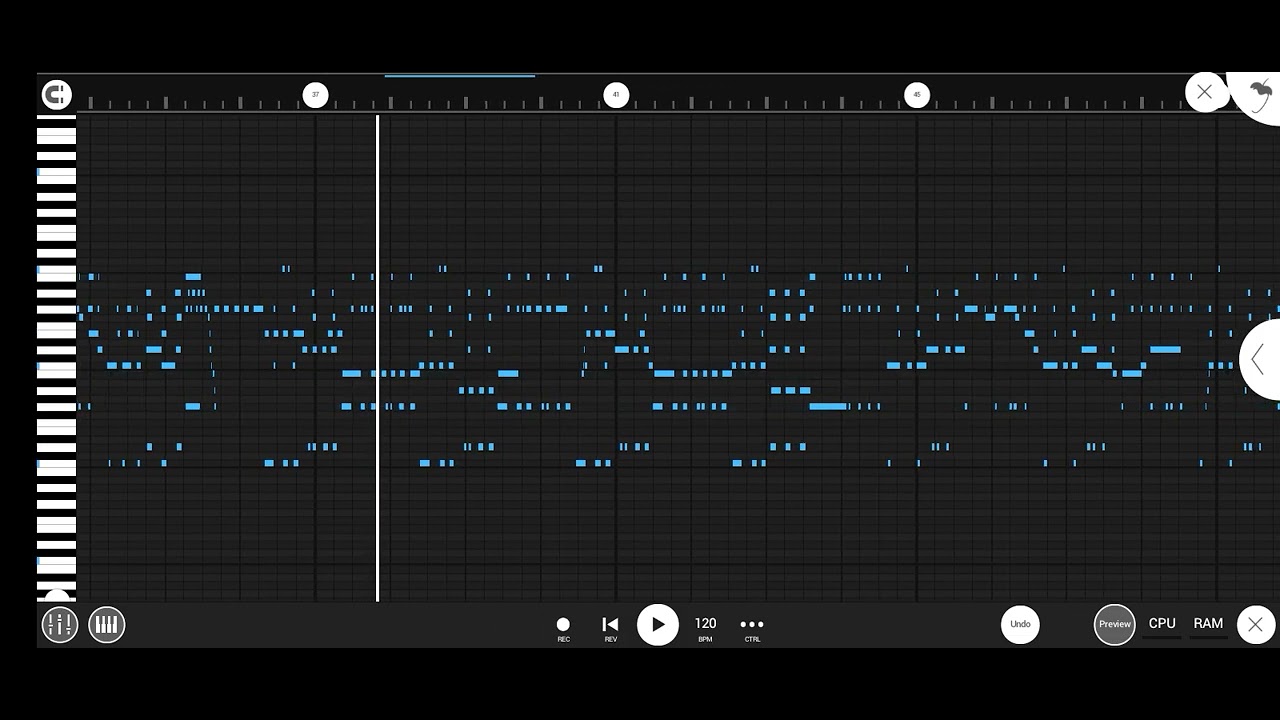Play the pattern
1280x720 pixels.
coord(657,624)
